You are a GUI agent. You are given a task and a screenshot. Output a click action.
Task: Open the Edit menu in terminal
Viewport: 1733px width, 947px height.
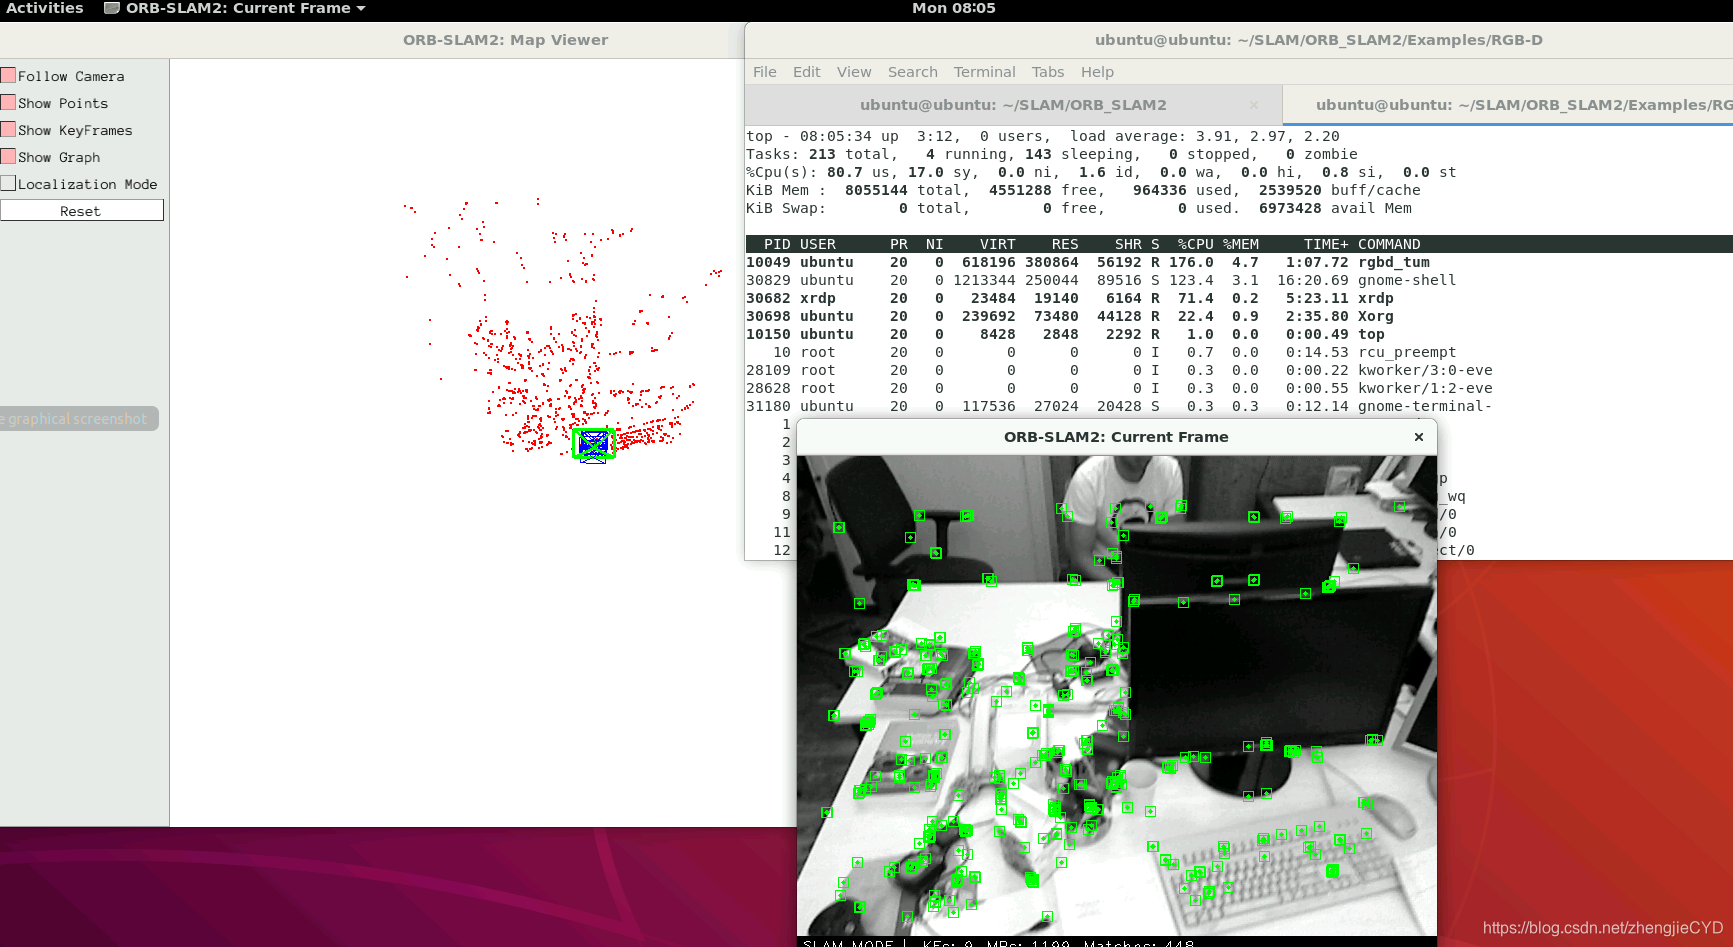[806, 72]
